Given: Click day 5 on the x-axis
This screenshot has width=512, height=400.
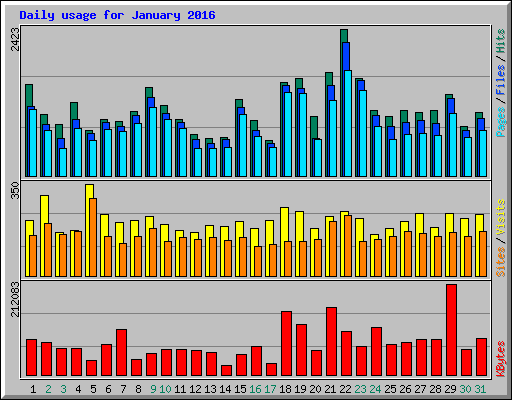Looking at the screenshot, I should coord(93,389).
